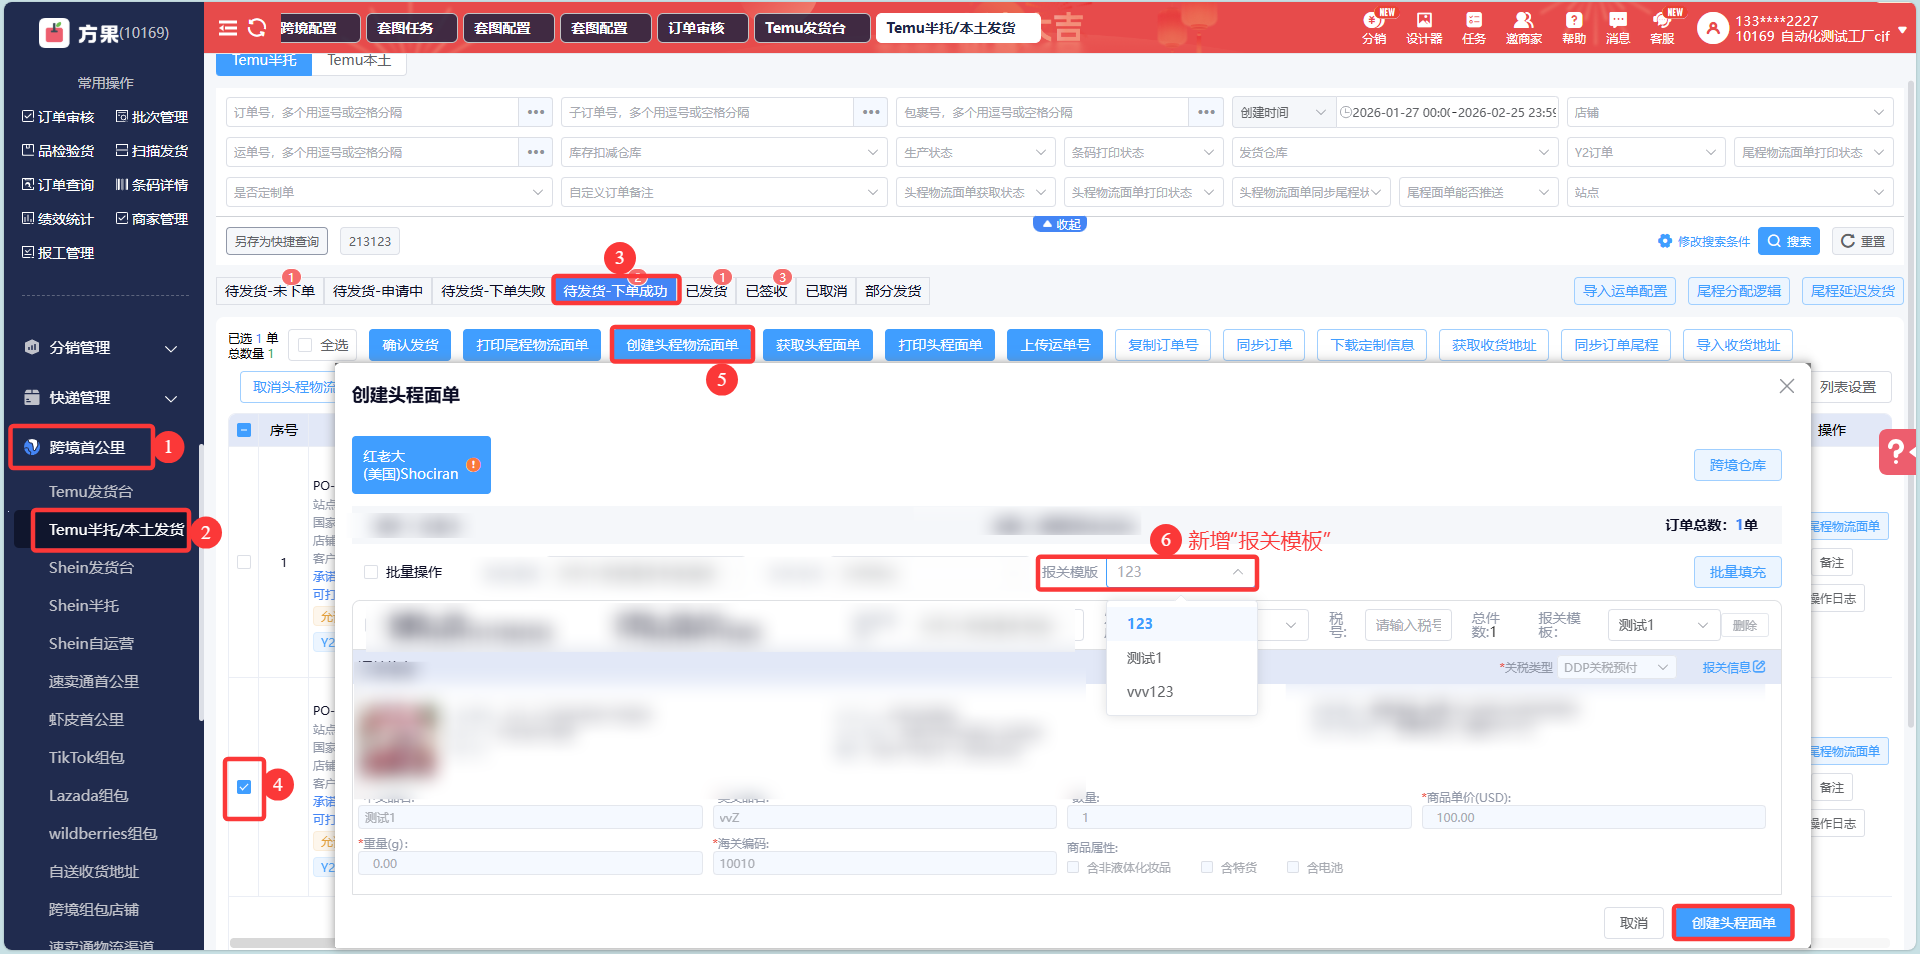Viewport: 1920px width, 954px height.
Task: Click the 搜索 search button
Action: (x=1789, y=241)
